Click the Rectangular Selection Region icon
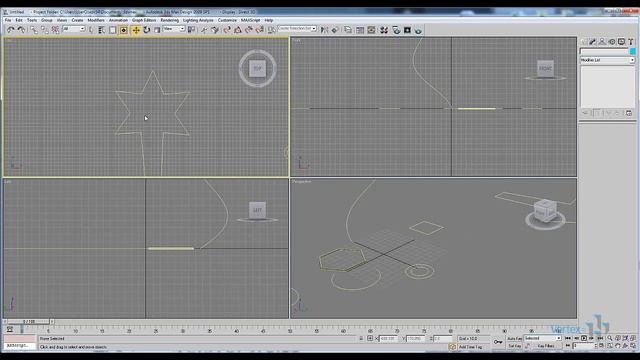Viewport: 640px width, 360px height. coord(113,30)
